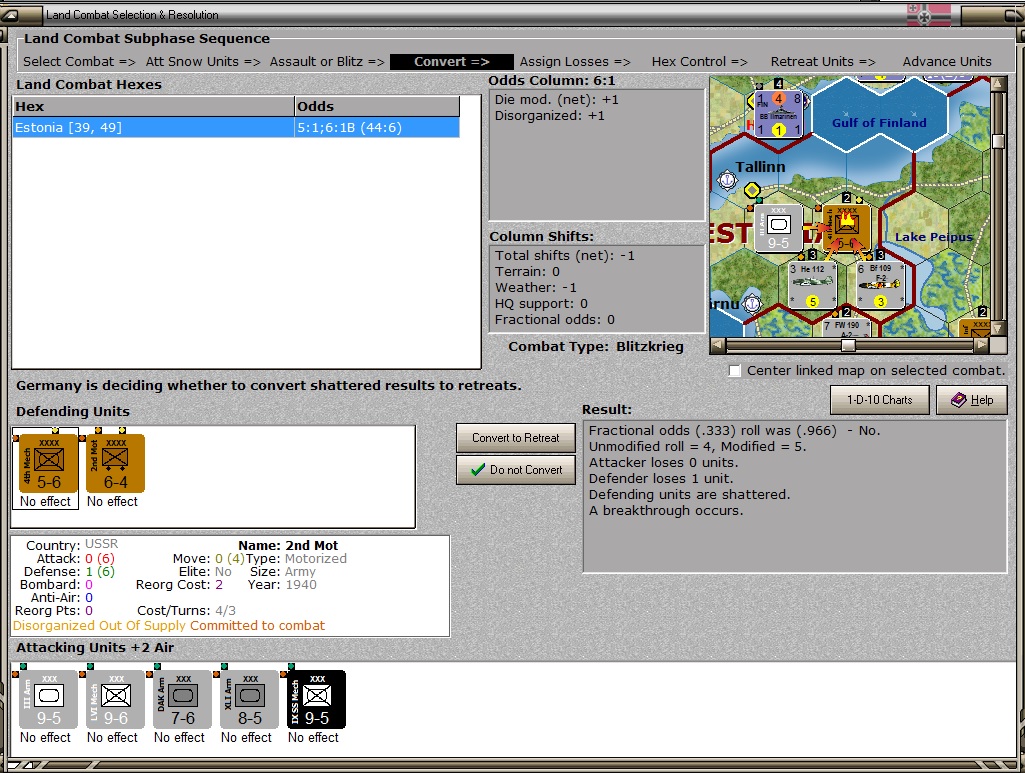Click the Select Combat subphase step
This screenshot has width=1025, height=773.
(79, 61)
